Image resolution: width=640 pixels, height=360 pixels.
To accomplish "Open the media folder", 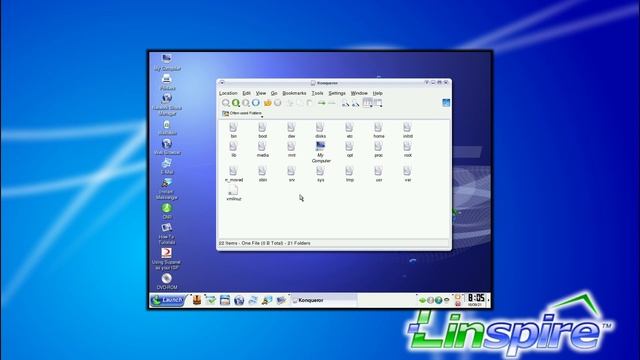I will 262,149.
